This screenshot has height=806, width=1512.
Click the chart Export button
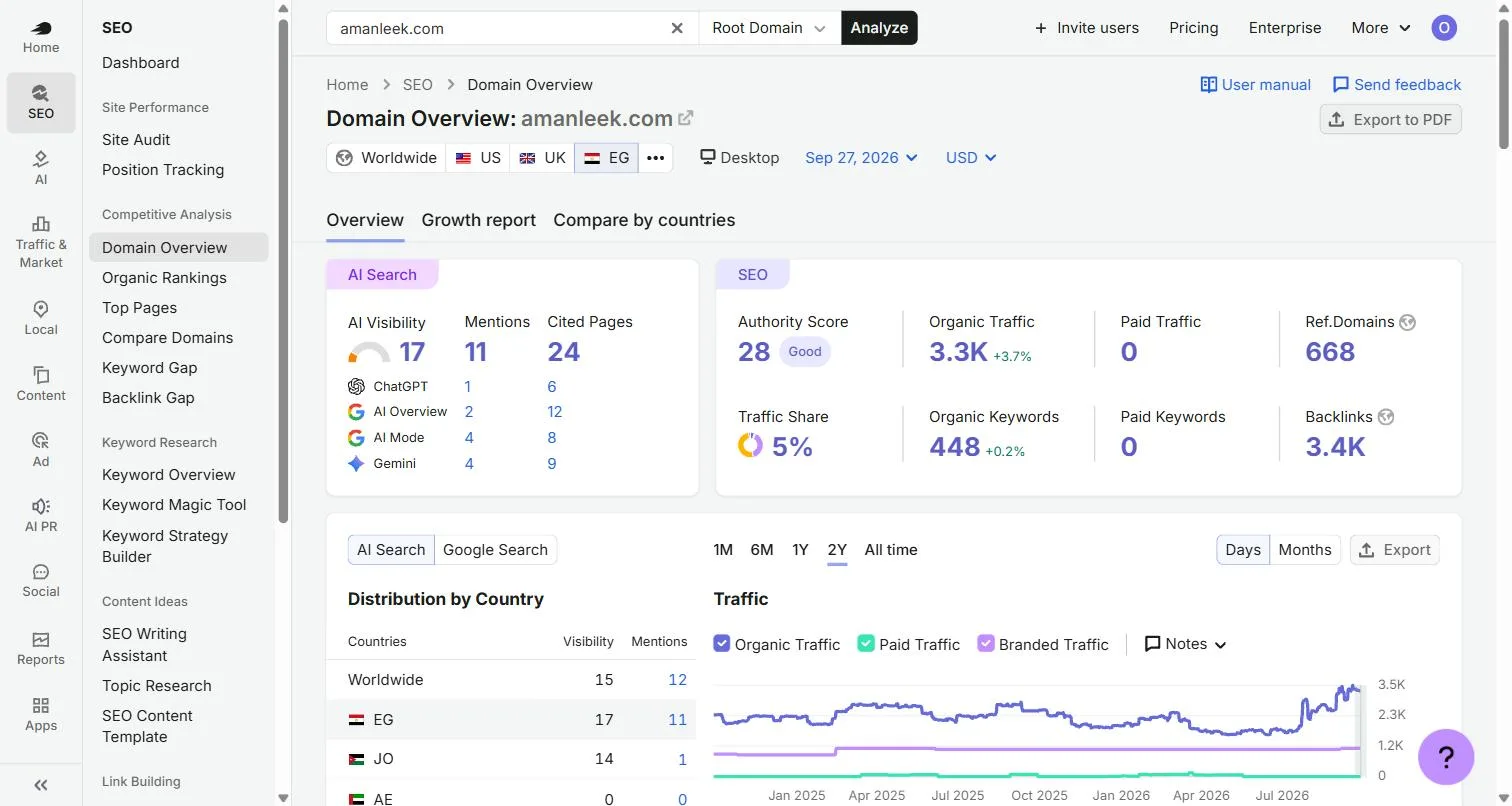(1395, 550)
